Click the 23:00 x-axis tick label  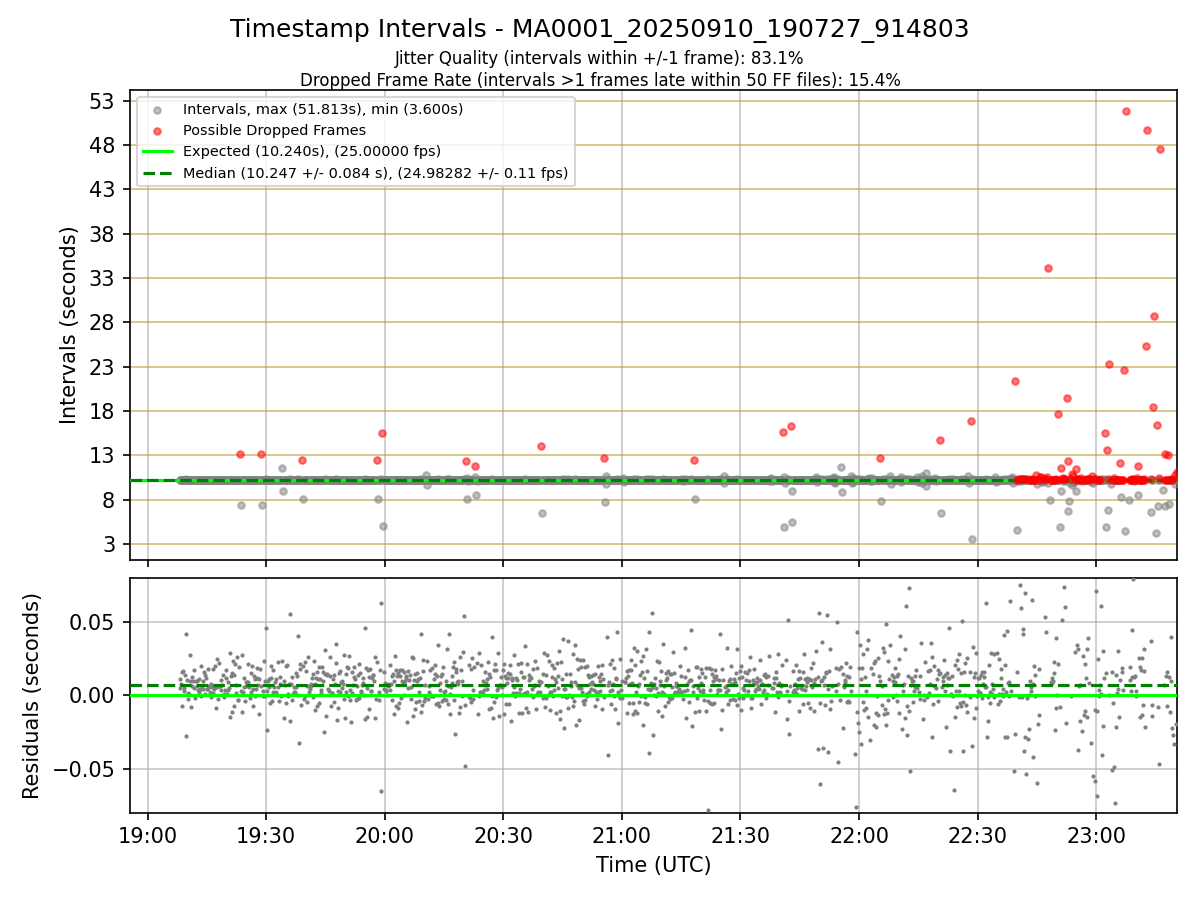1096,834
